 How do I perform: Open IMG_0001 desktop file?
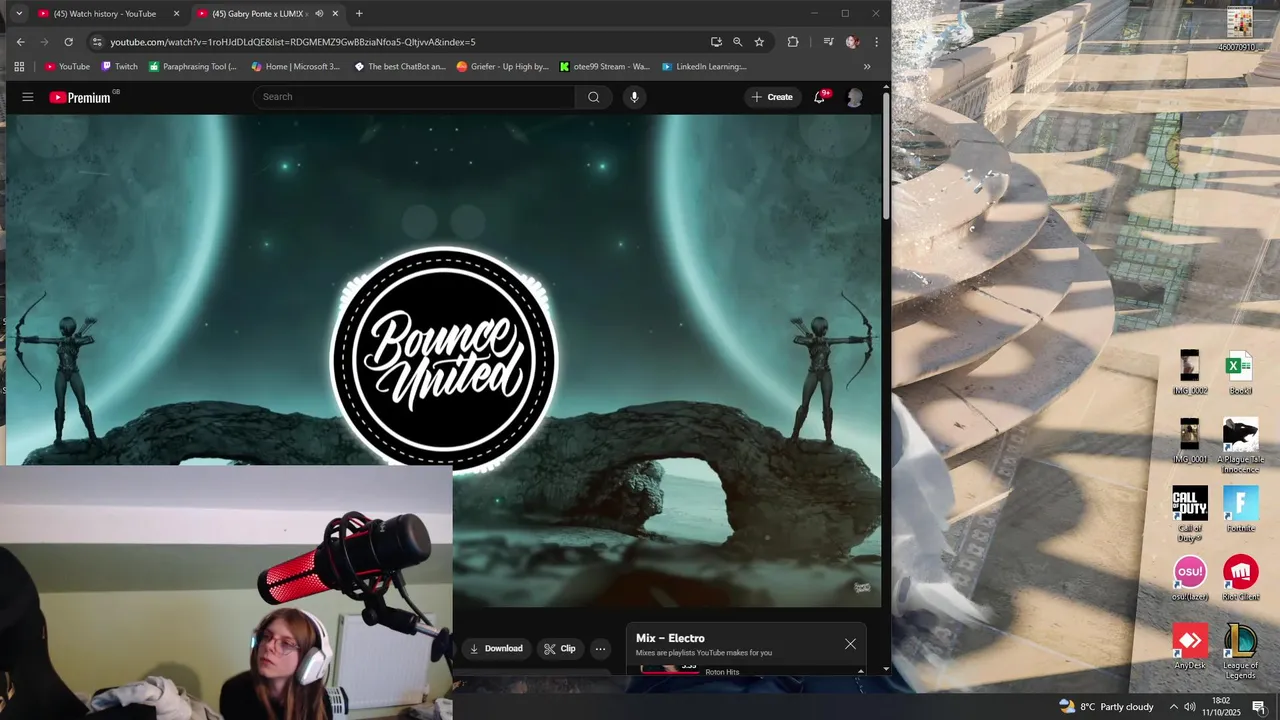pyautogui.click(x=1190, y=441)
